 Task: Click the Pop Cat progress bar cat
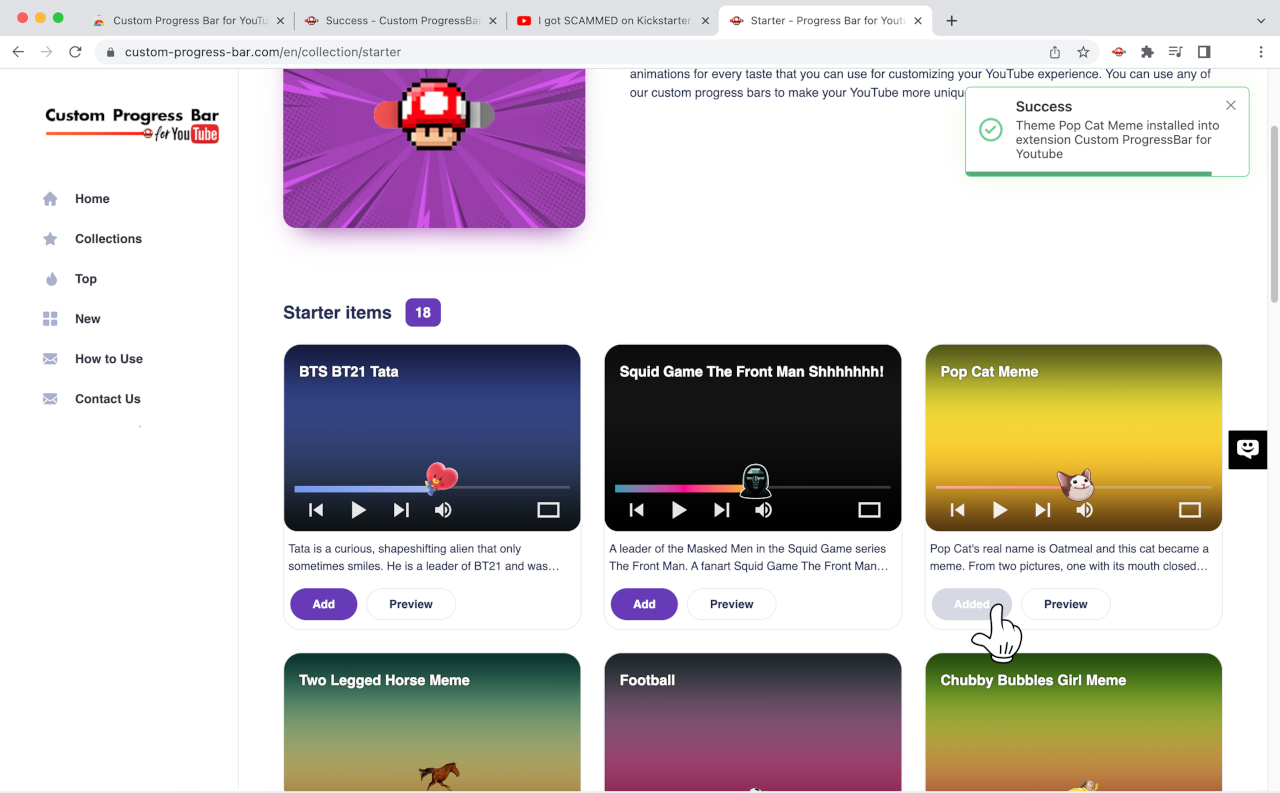click(1077, 485)
